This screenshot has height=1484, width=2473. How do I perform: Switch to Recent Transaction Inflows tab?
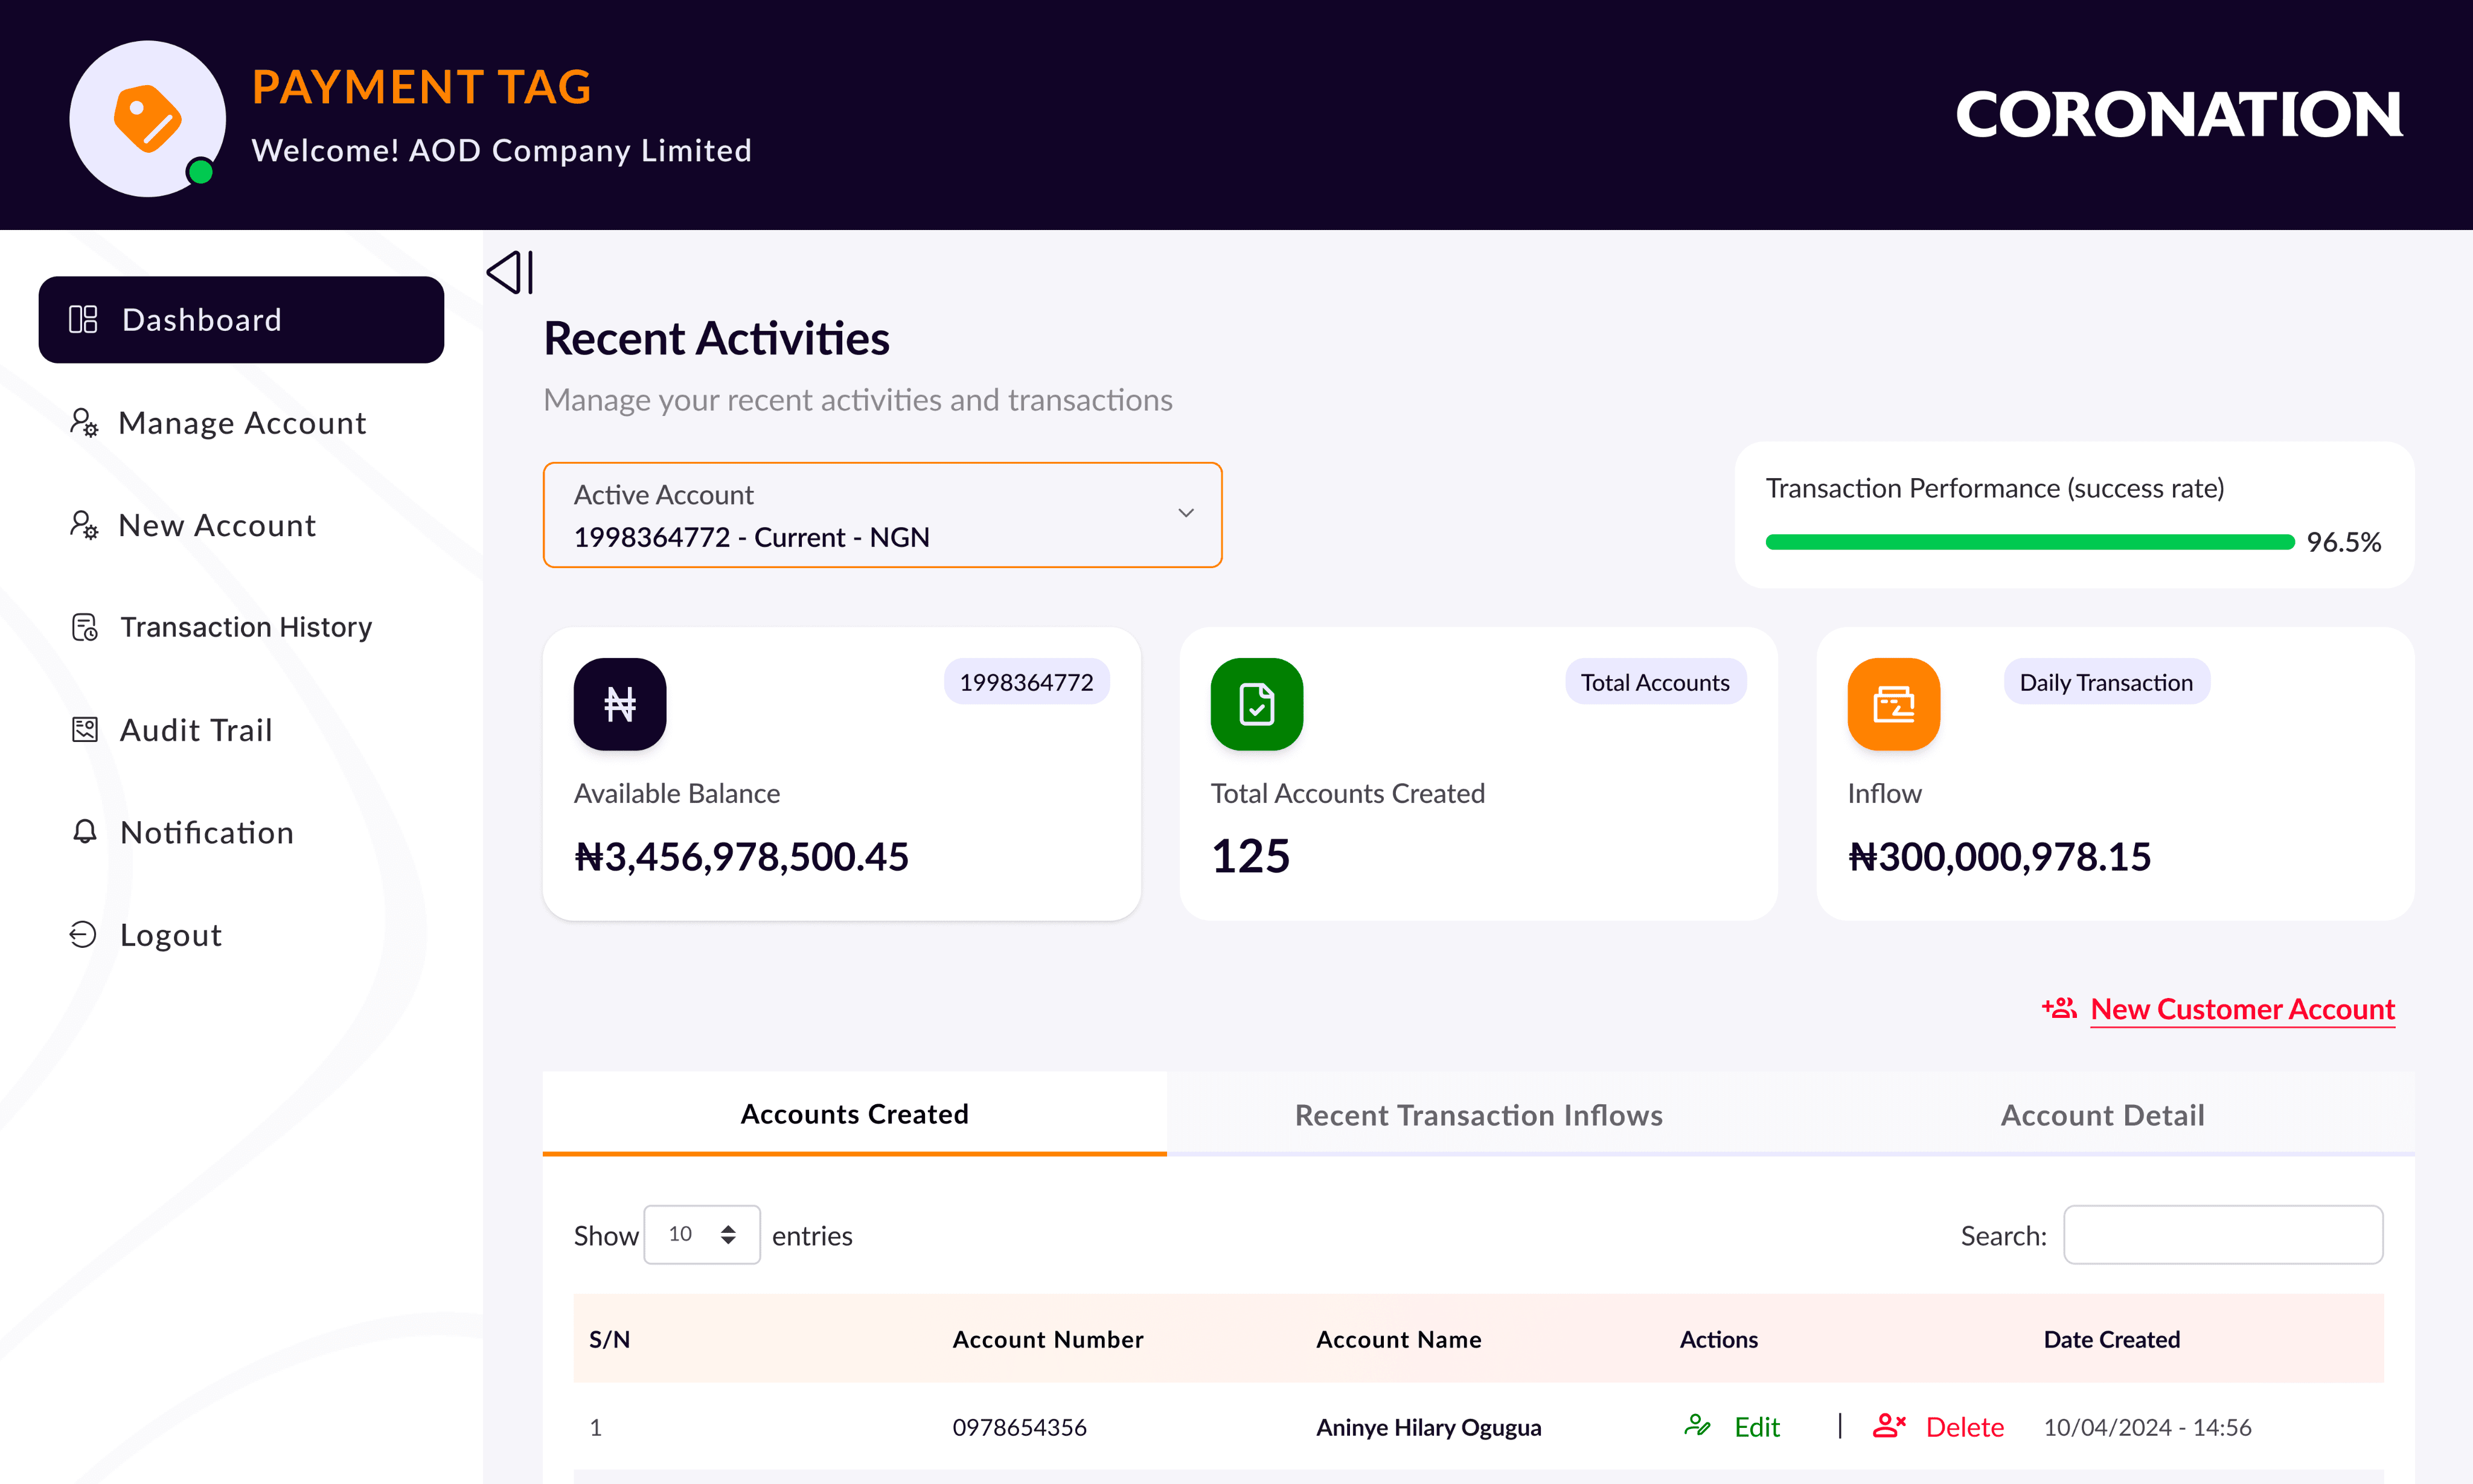coord(1478,1115)
